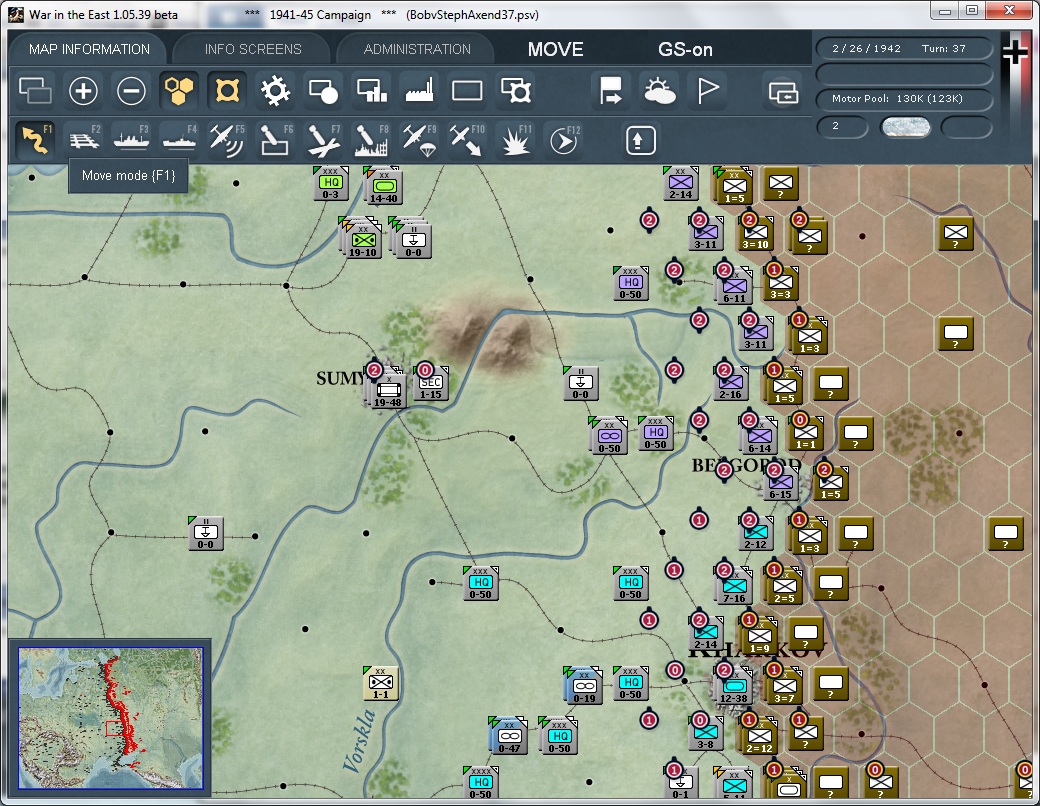Toggle the stacked unit counters display icon
The width and height of the screenshot is (1040, 806).
pos(35,91)
